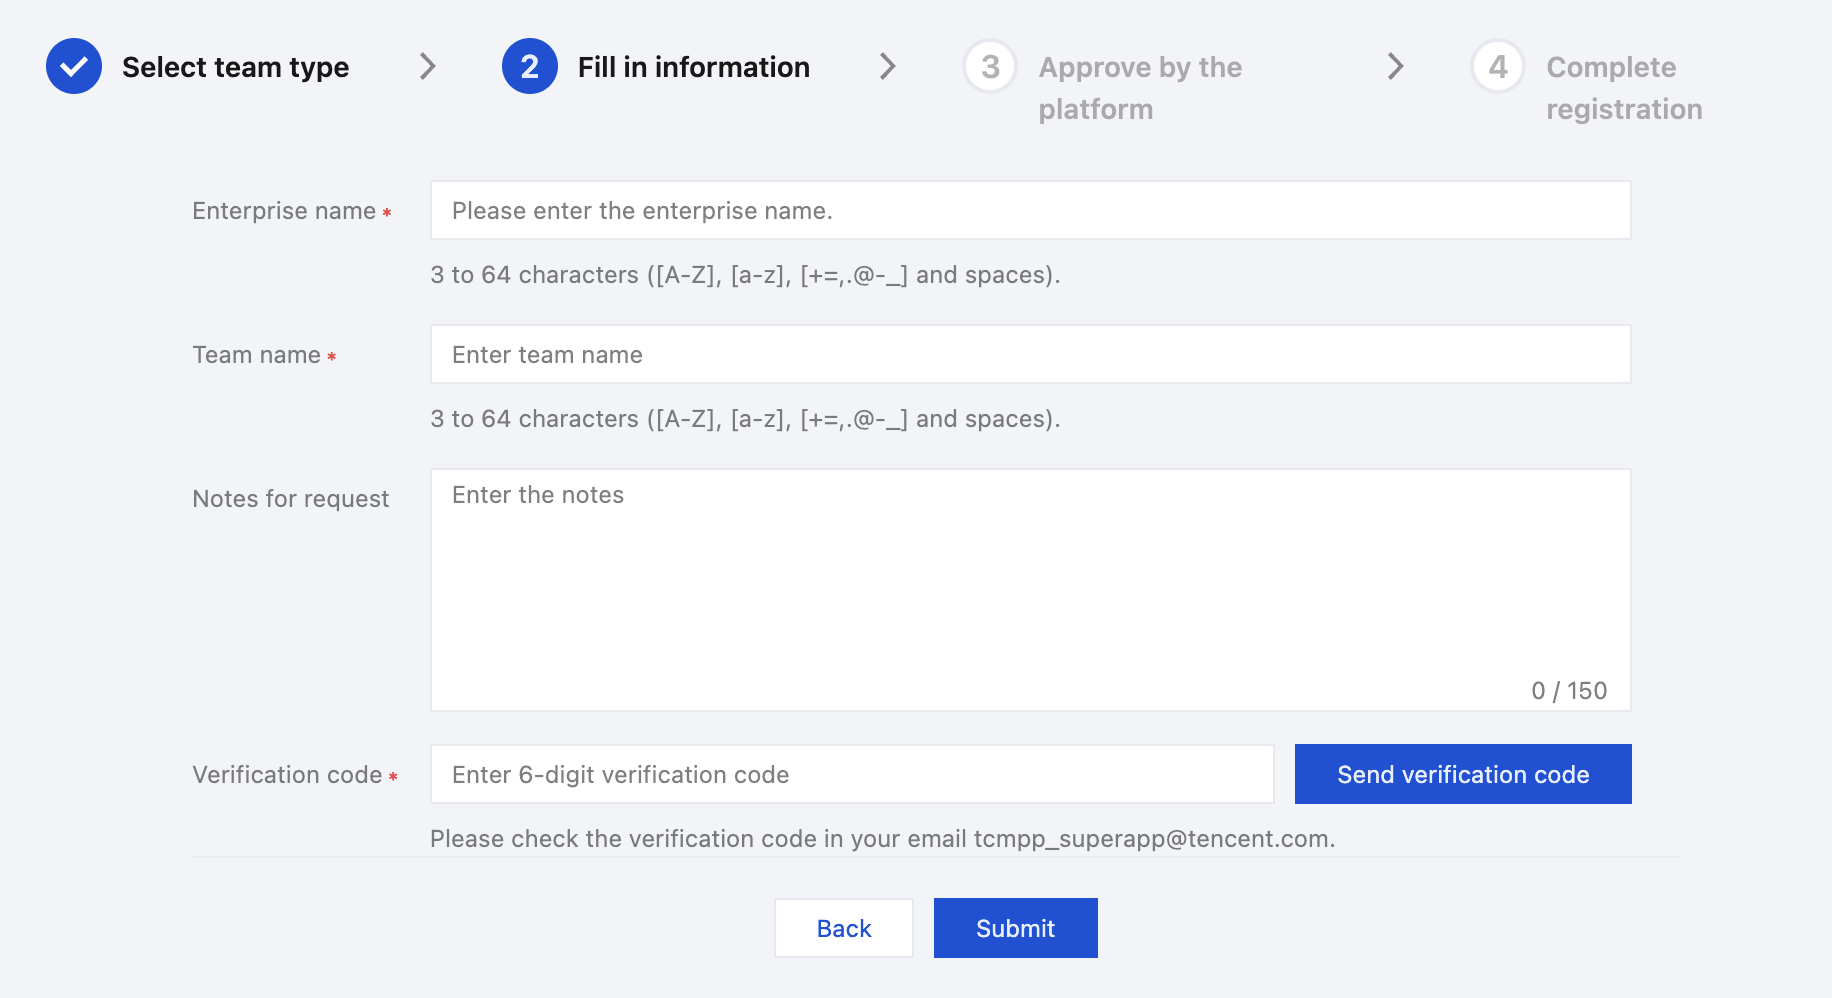Select the 'Fill in information' step label
Screen dimensions: 1832x998
pyautogui.click(x=693, y=67)
